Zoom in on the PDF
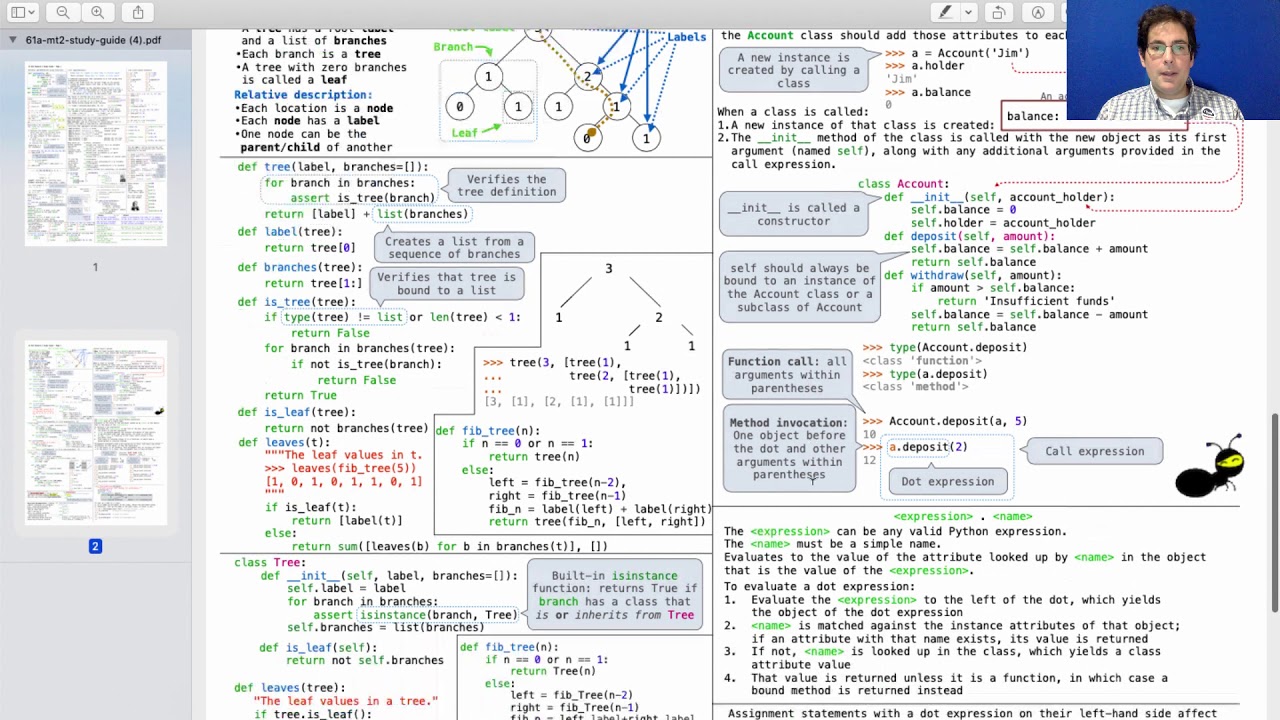1280x720 pixels. click(97, 12)
